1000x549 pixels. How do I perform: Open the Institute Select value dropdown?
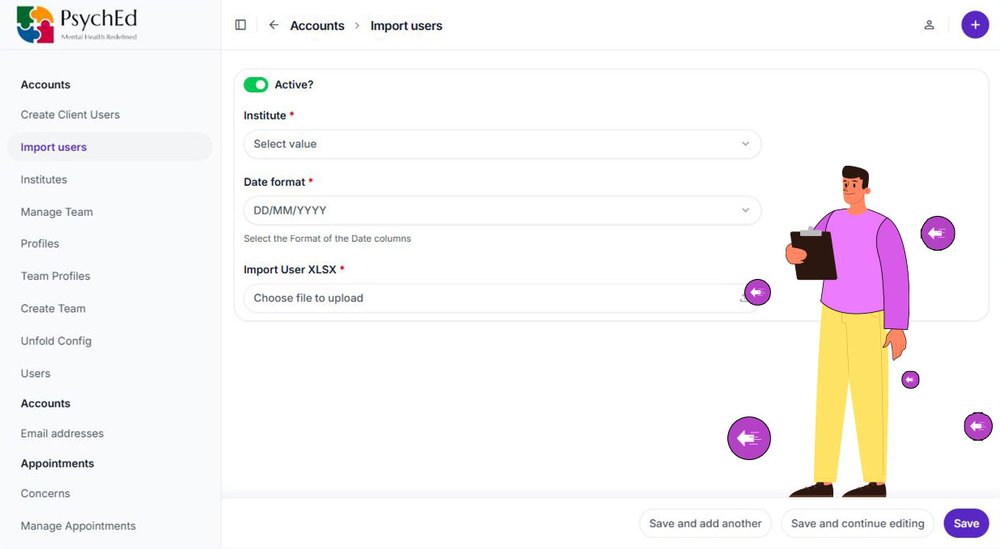(x=502, y=144)
